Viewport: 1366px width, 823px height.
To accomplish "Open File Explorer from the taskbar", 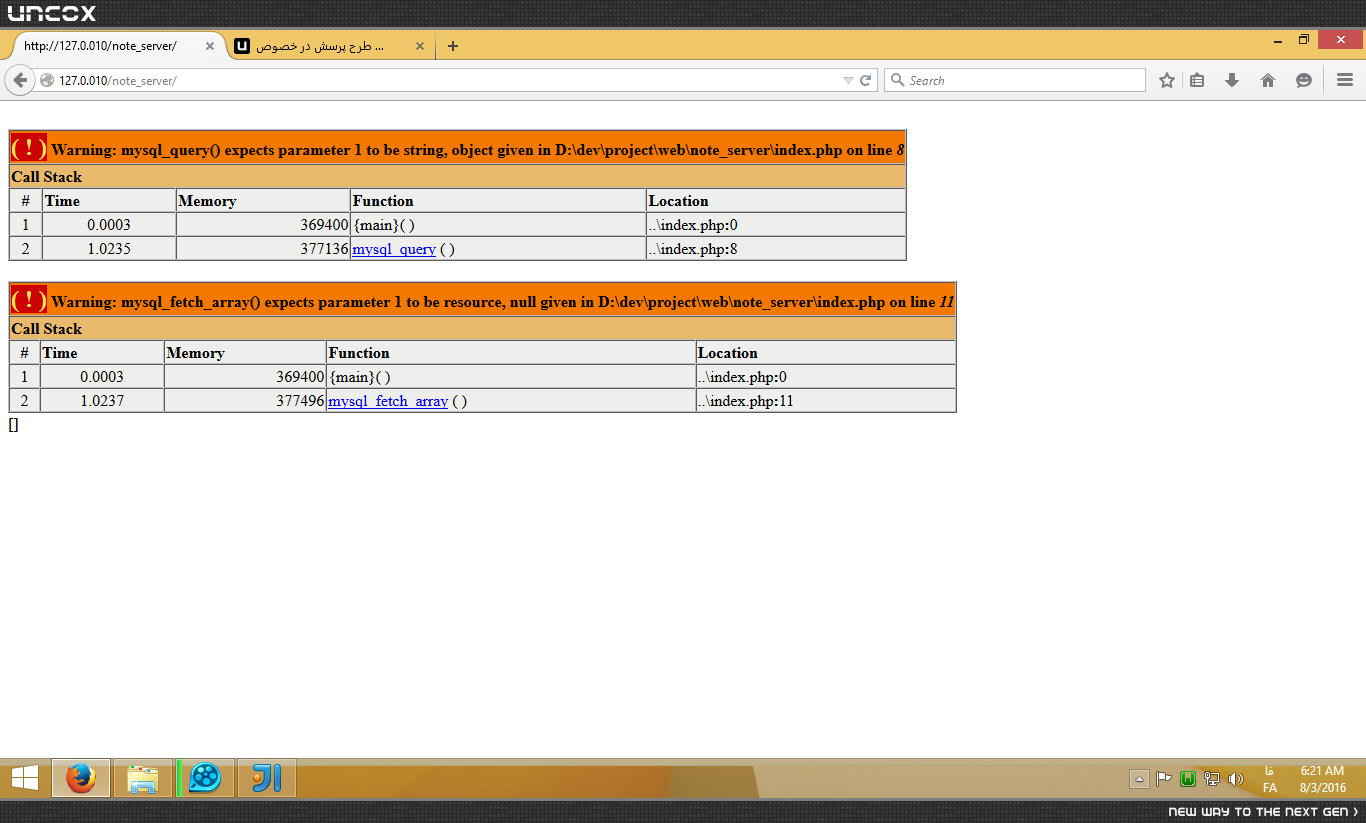I will 143,778.
